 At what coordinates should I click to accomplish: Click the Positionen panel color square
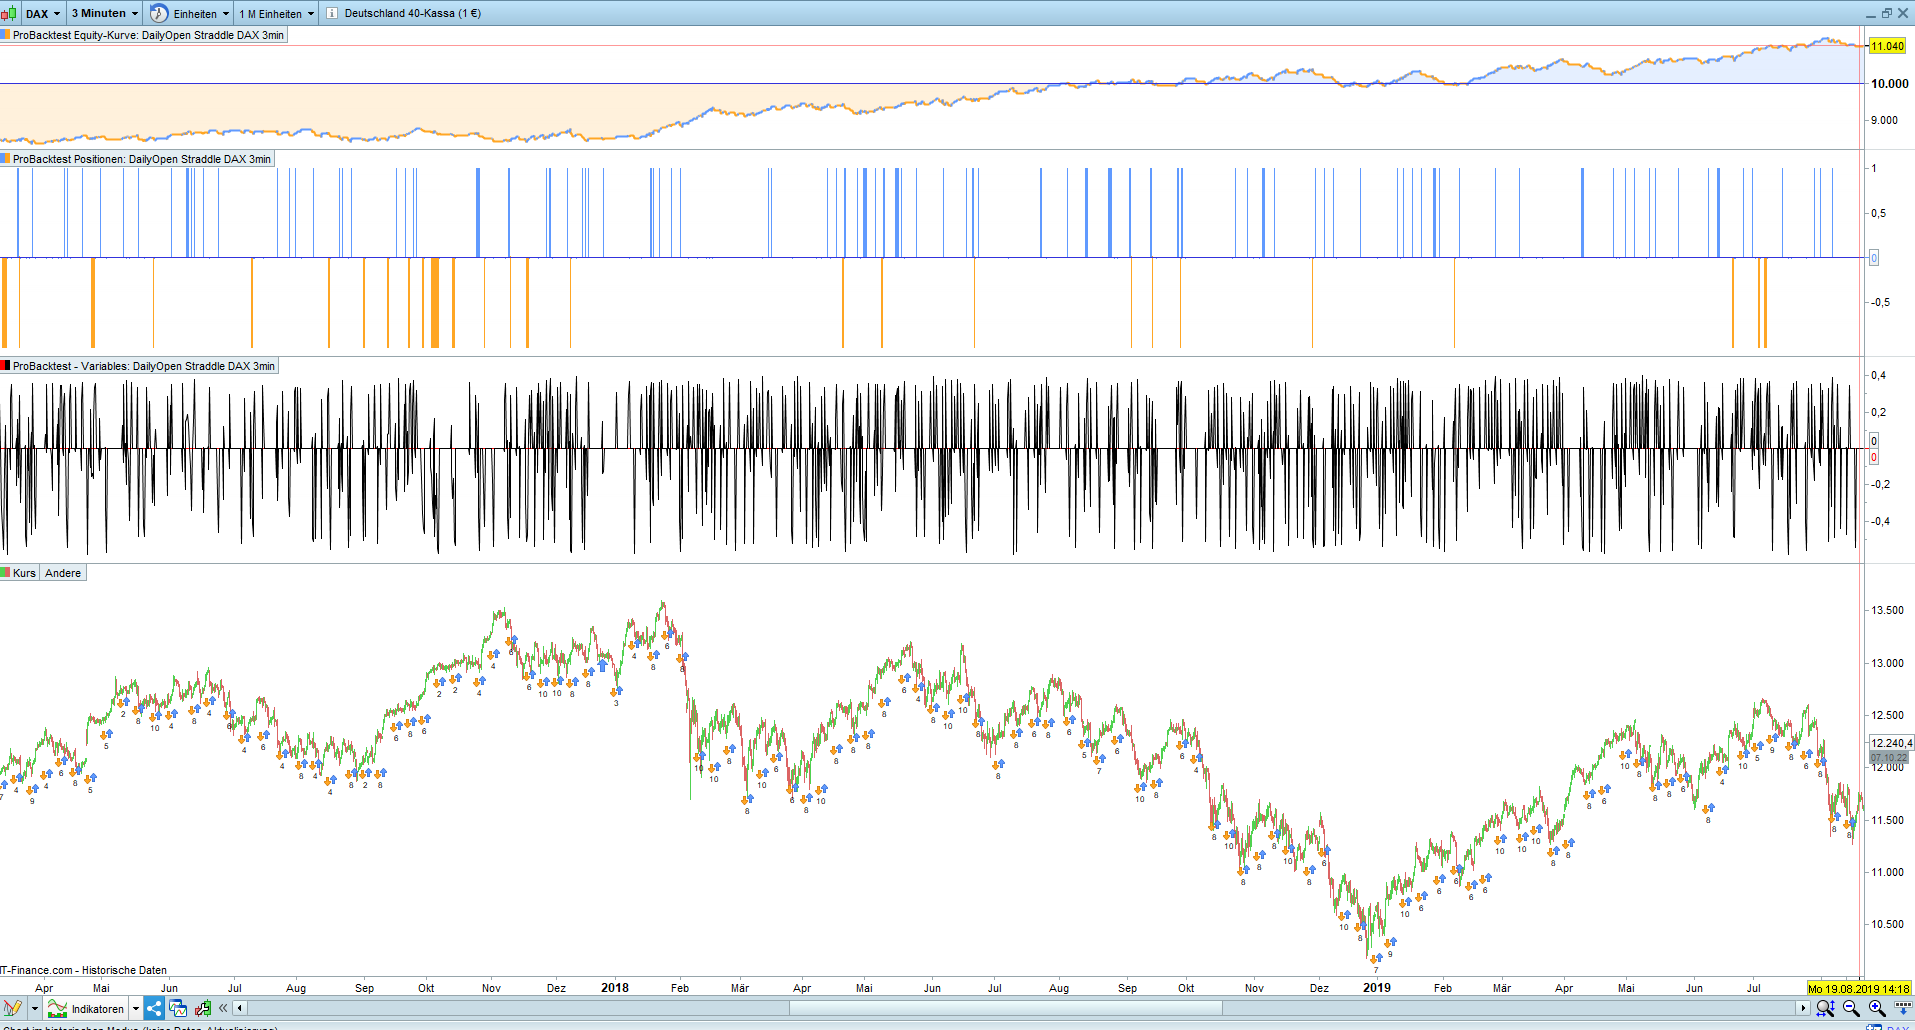(5, 159)
